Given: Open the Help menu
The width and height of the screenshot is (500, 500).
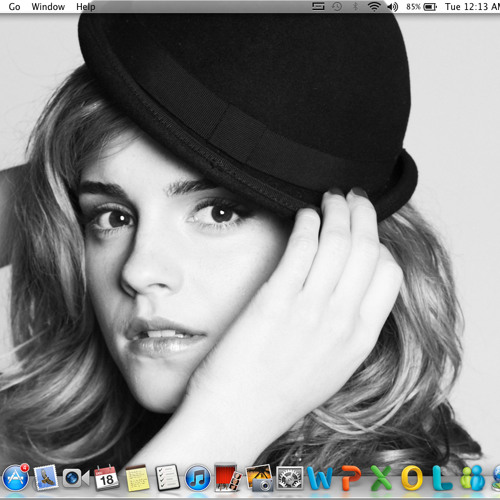Looking at the screenshot, I should coord(86,7).
